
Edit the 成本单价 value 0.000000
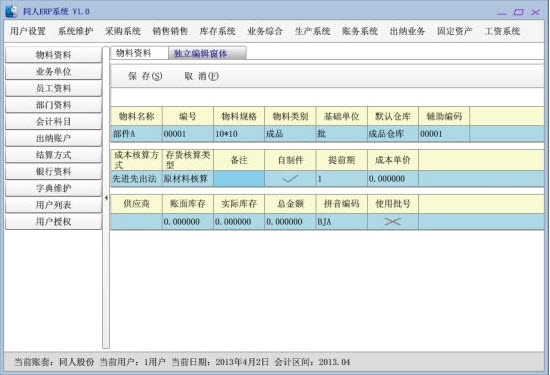click(x=393, y=179)
